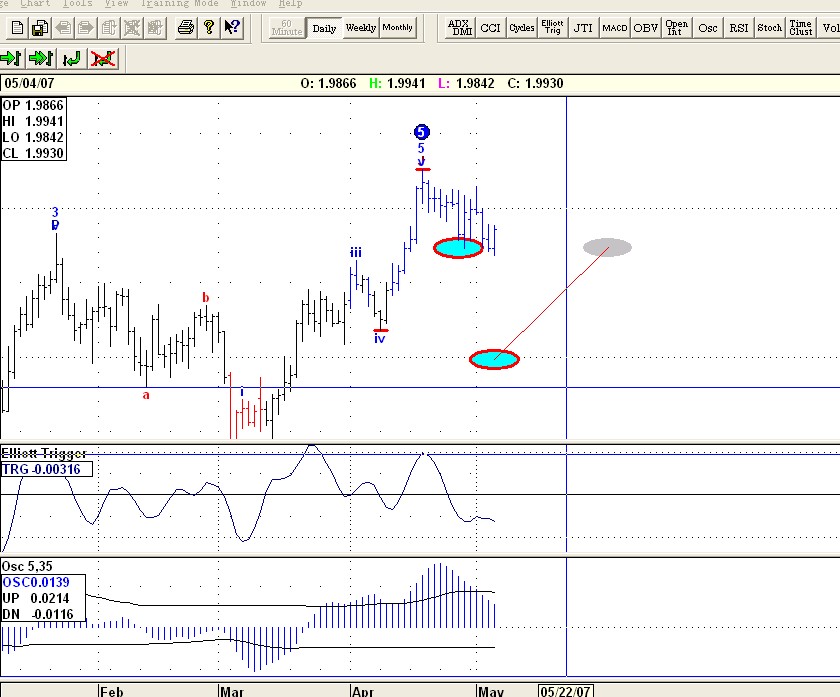
Task: Toggle the Open Int indicator
Action: [677, 28]
